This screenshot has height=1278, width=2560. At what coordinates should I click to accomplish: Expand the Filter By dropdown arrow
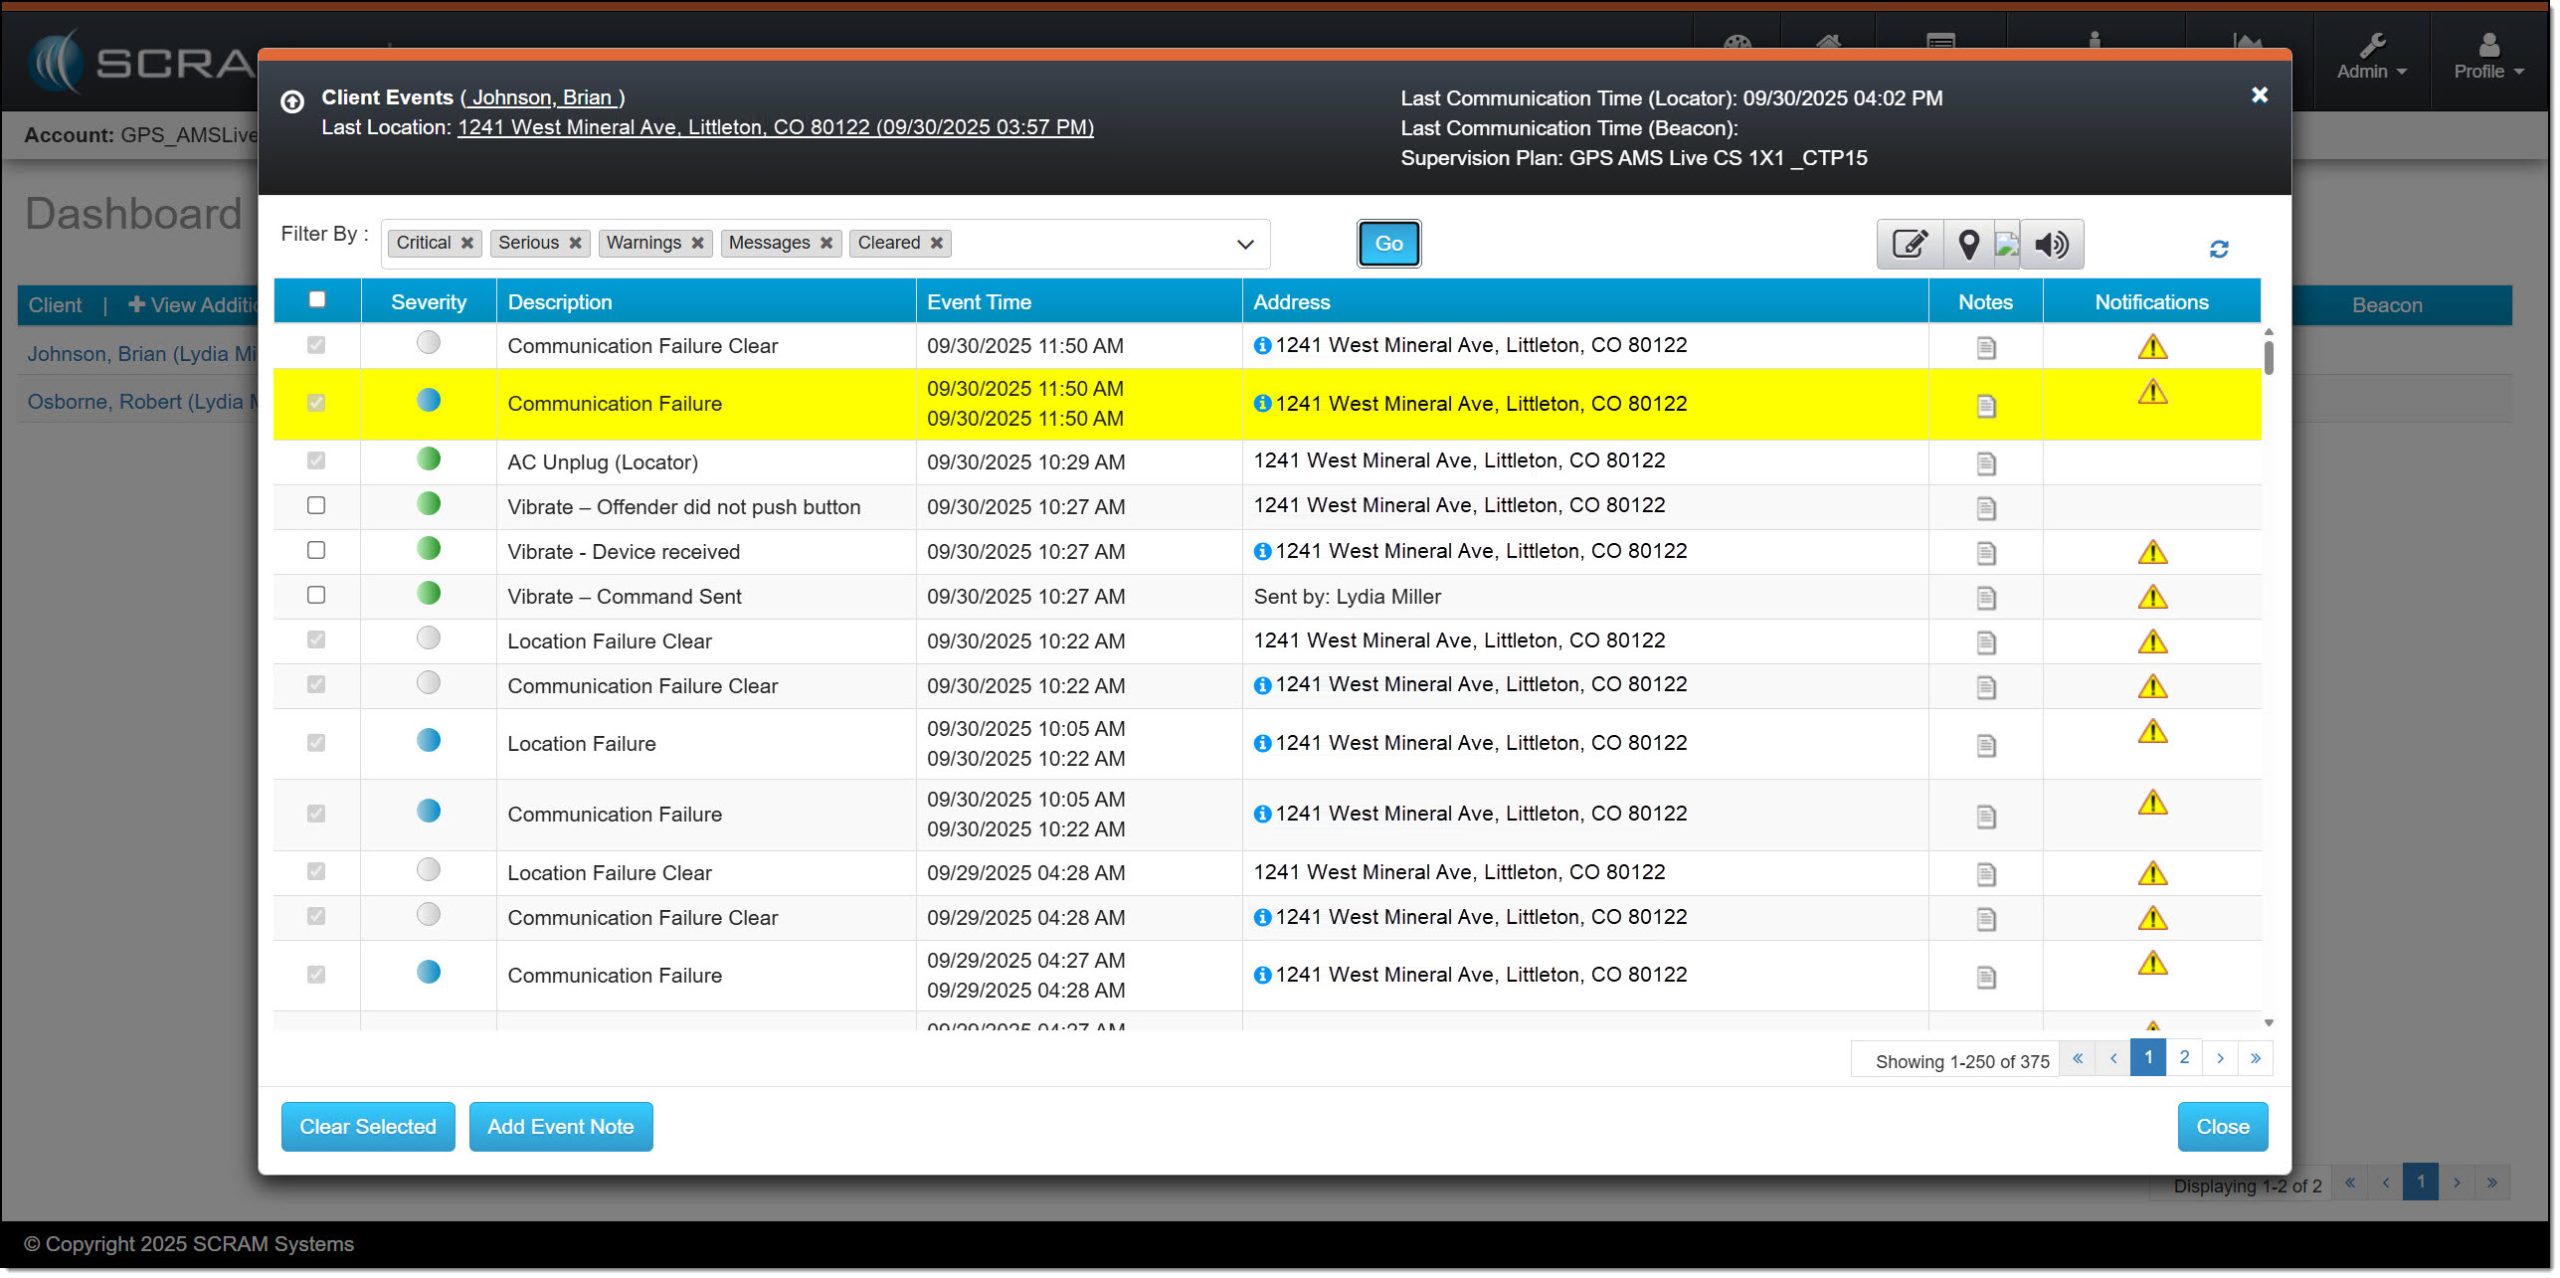coord(1244,245)
